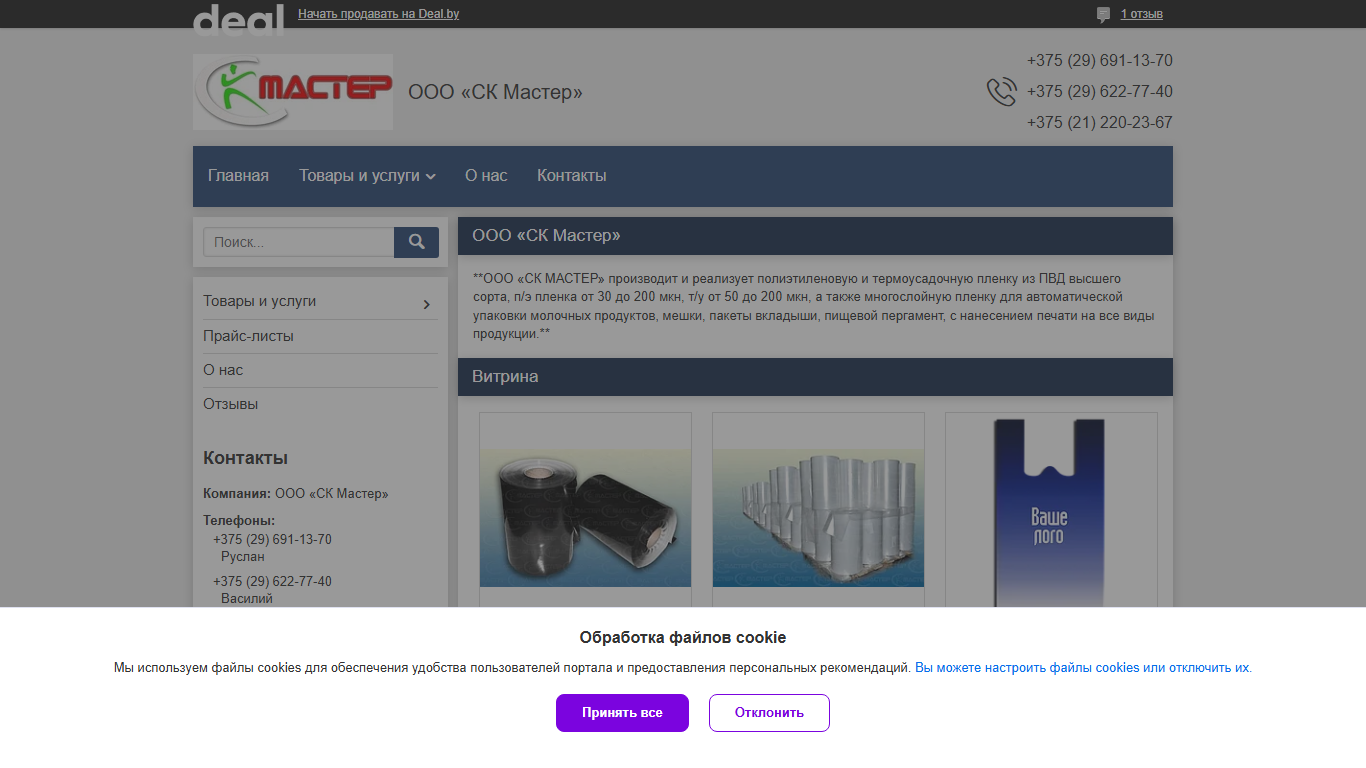
Task: Click the speech bubble review icon
Action: pyautogui.click(x=1103, y=15)
